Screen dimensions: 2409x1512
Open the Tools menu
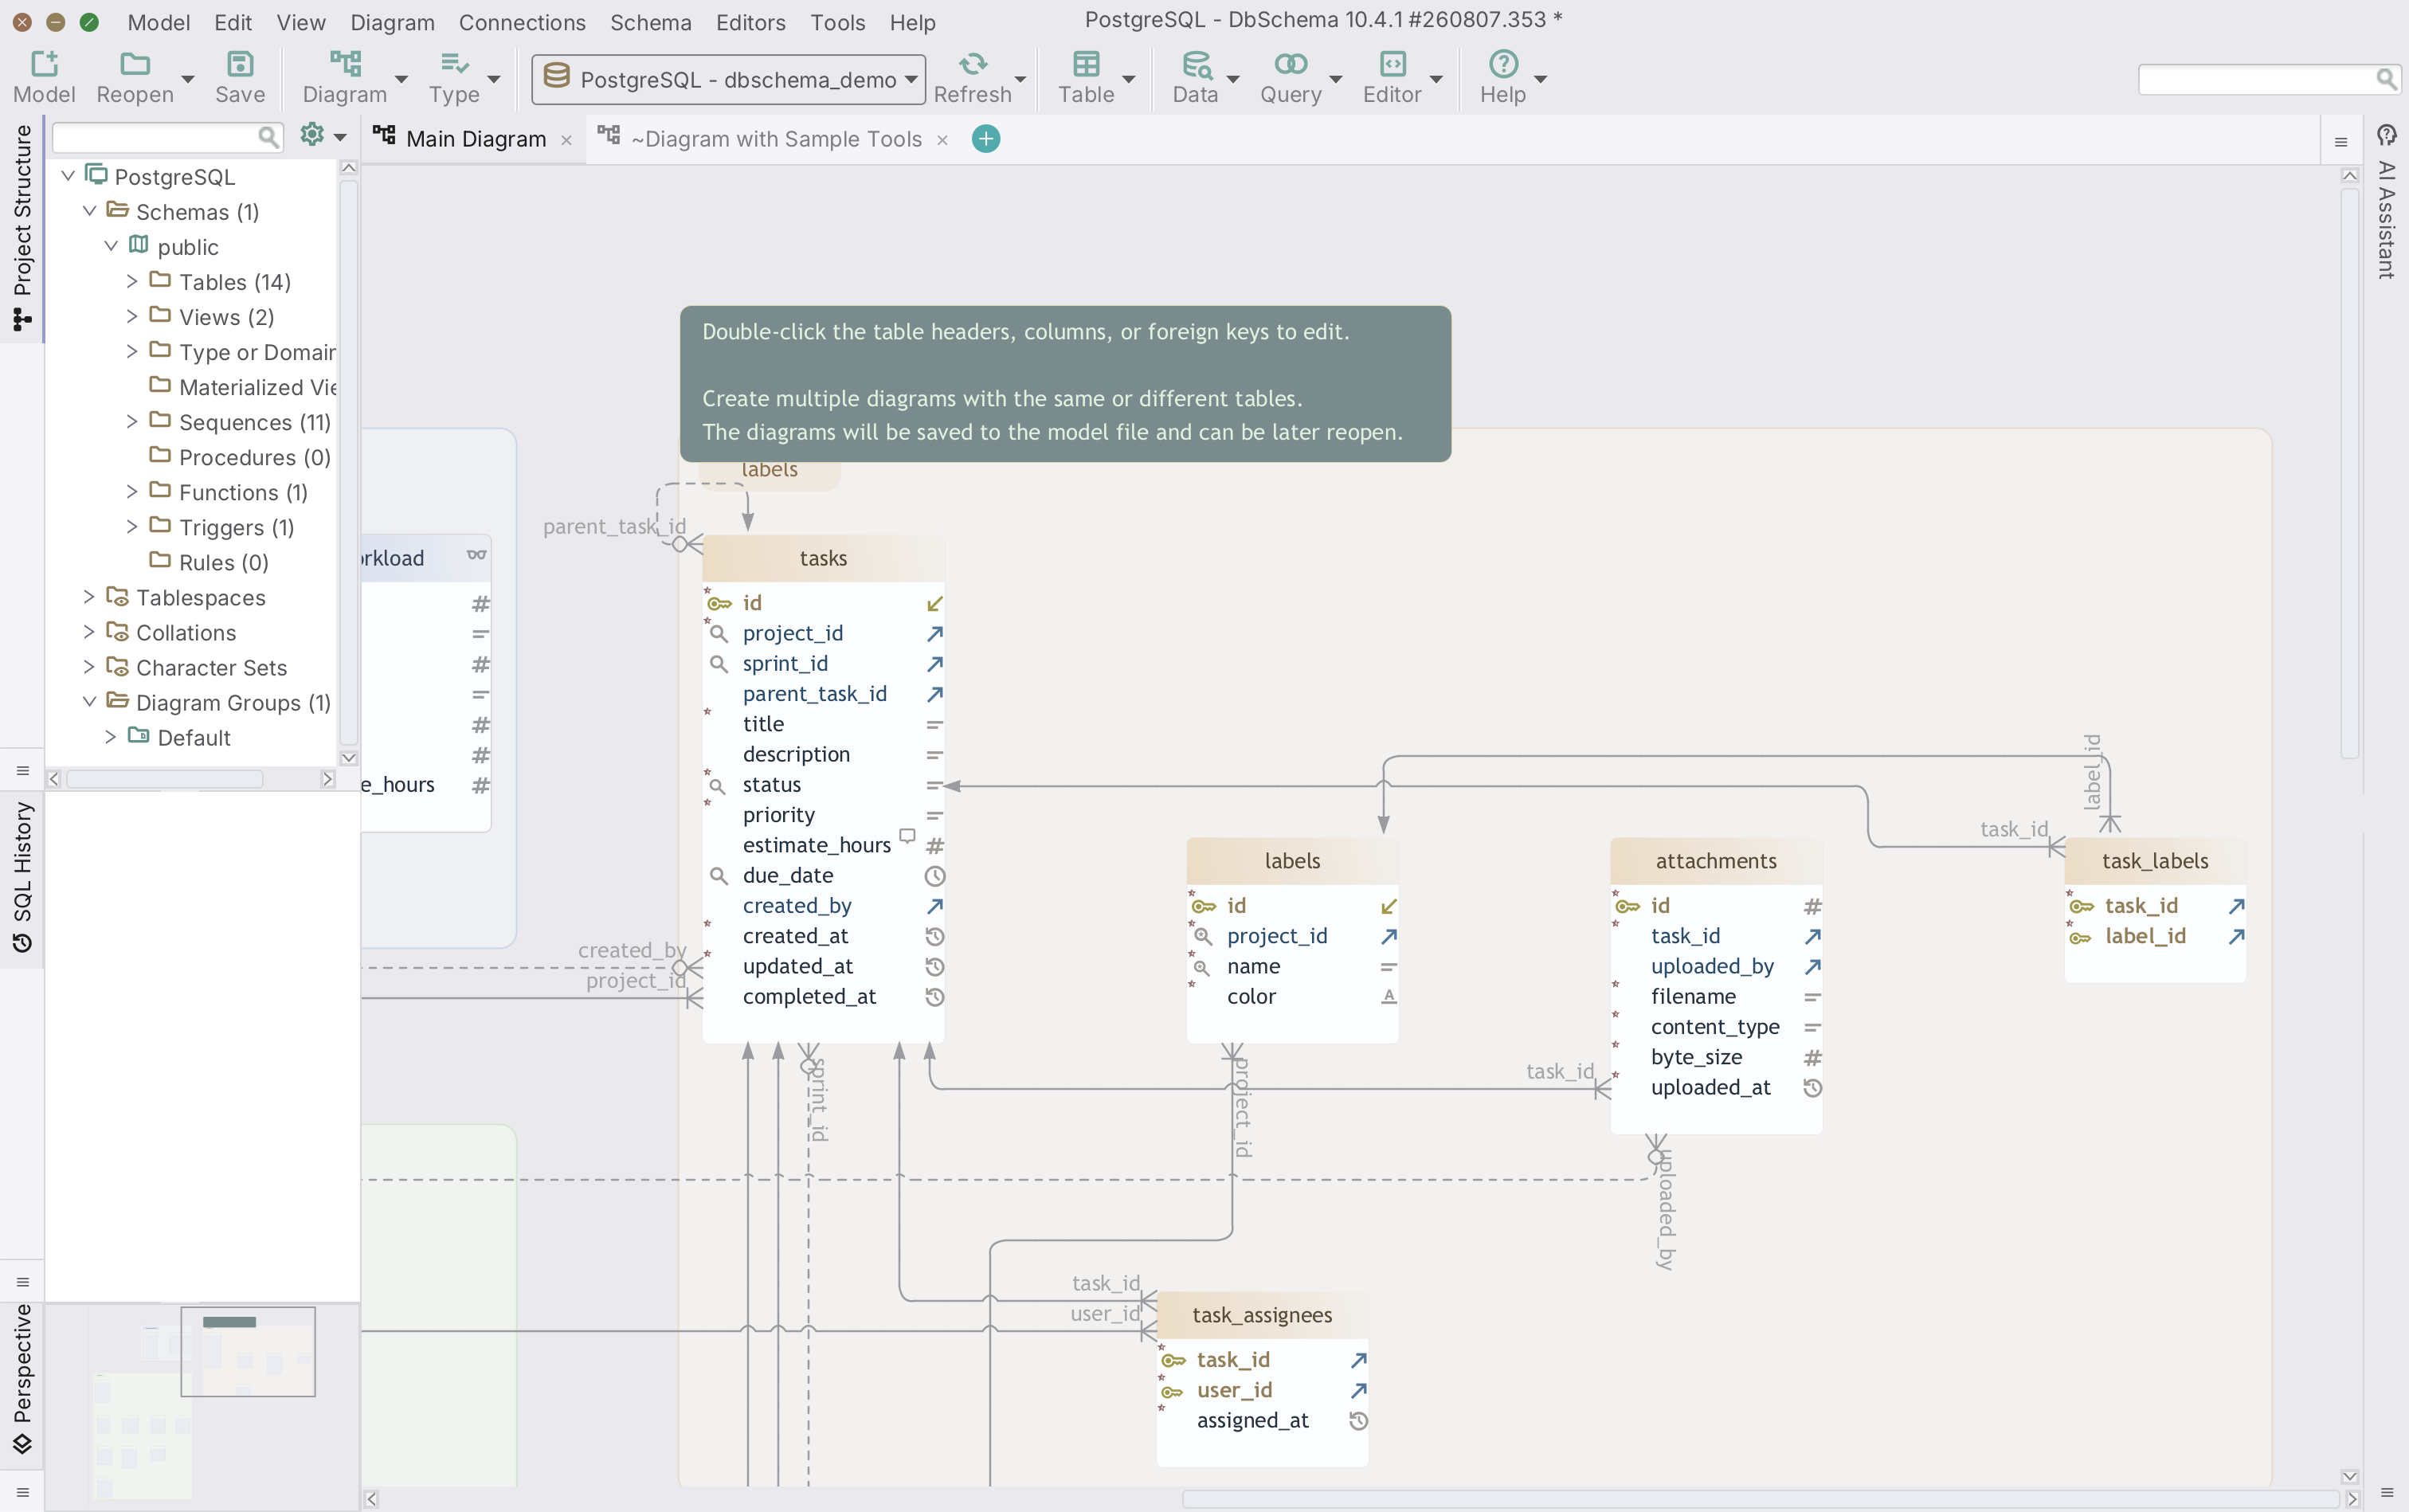837,22
